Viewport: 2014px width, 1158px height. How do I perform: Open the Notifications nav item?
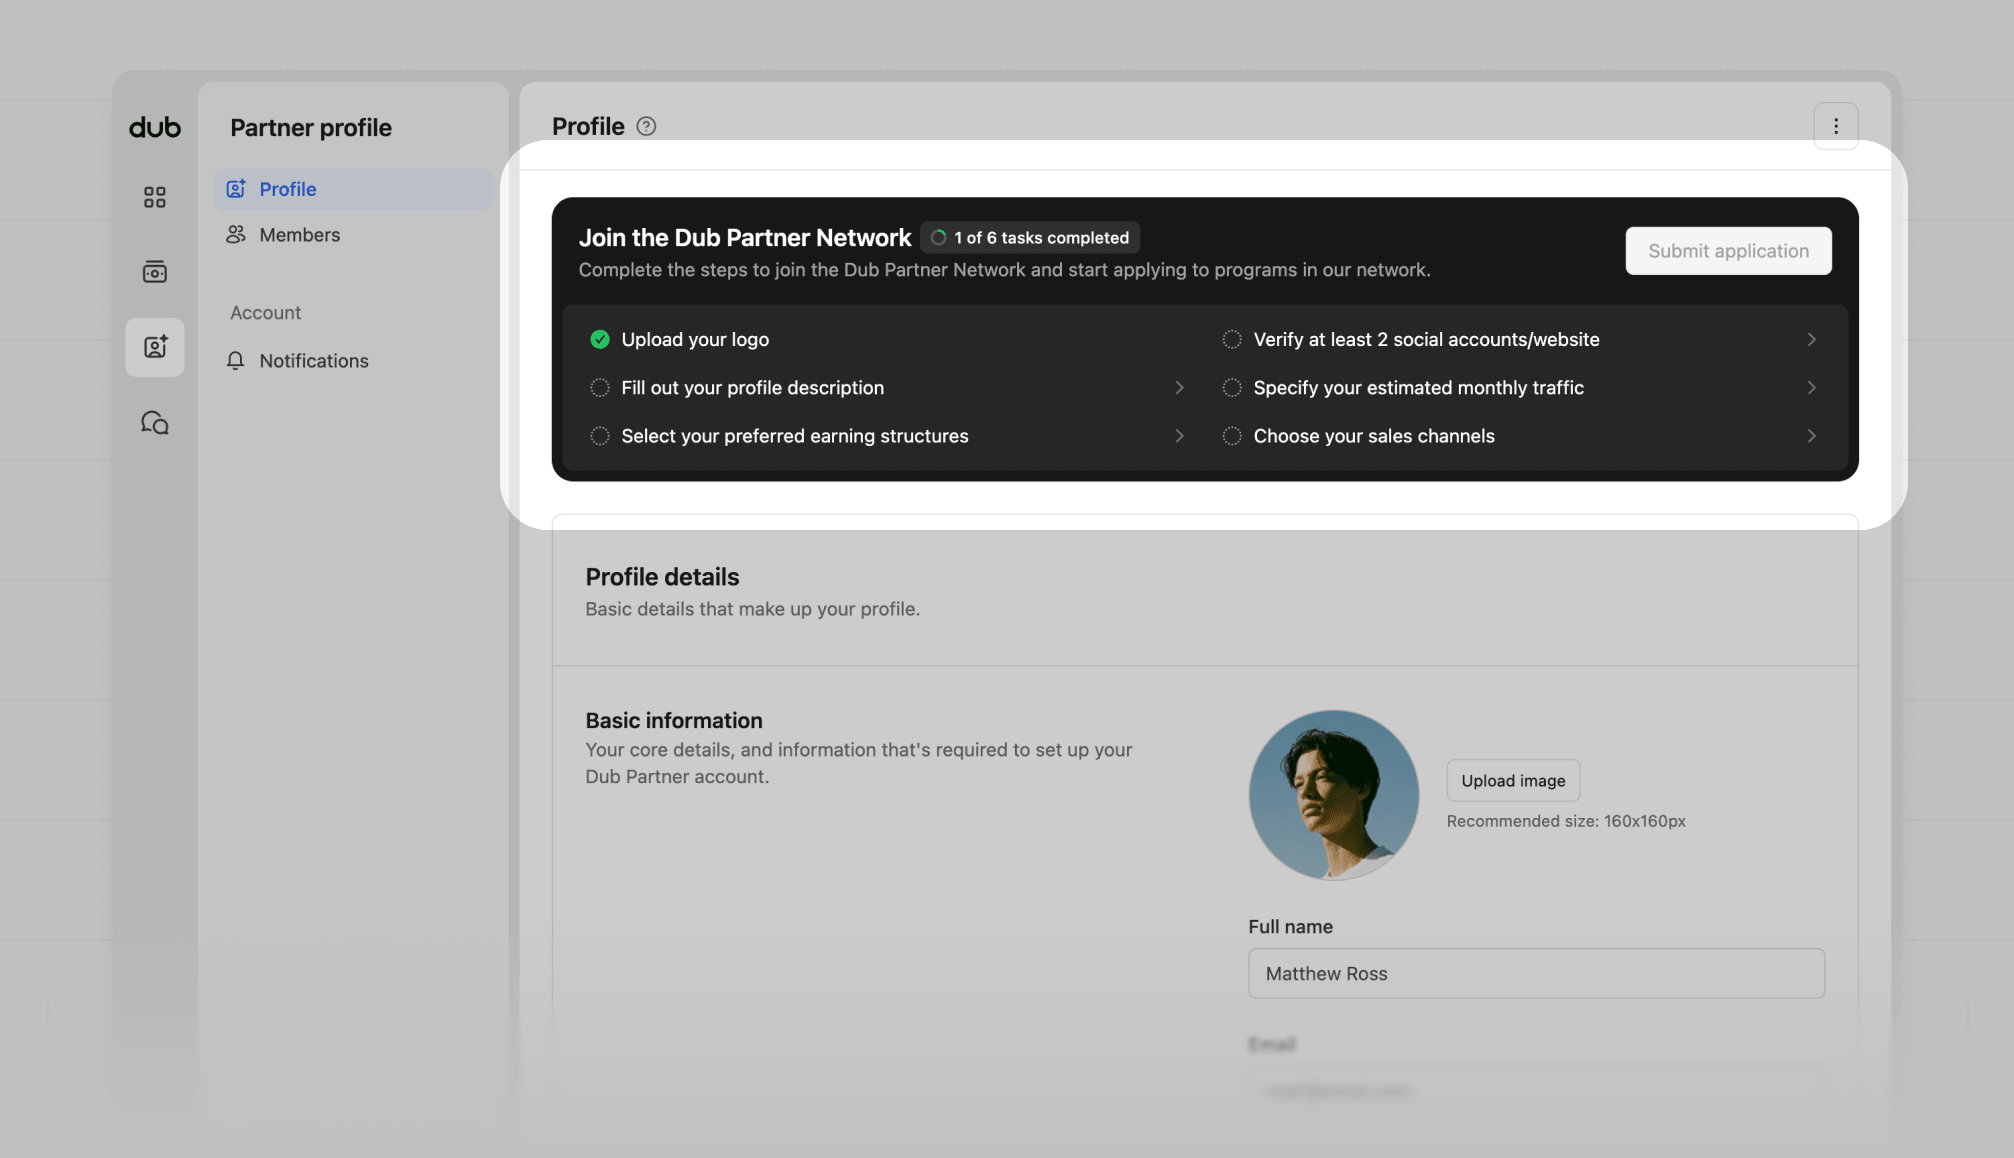coord(353,361)
